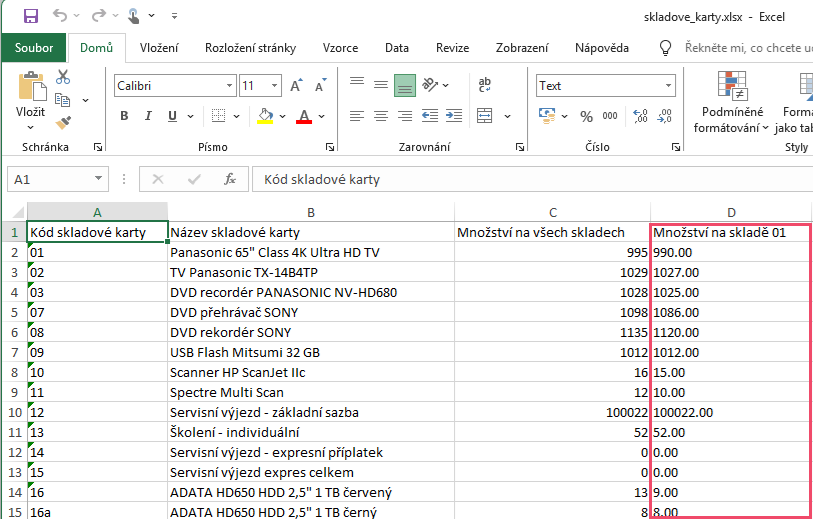Click the Insert Function fx button
The height and width of the screenshot is (519, 813).
[x=230, y=179]
